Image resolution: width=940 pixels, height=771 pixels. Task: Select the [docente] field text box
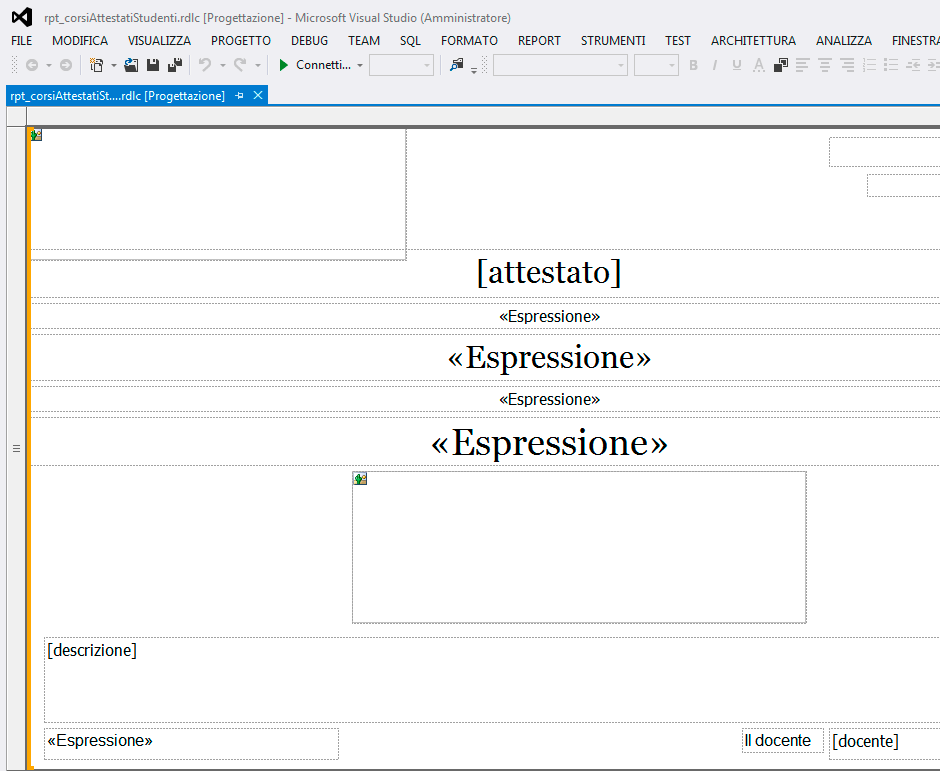tap(884, 744)
